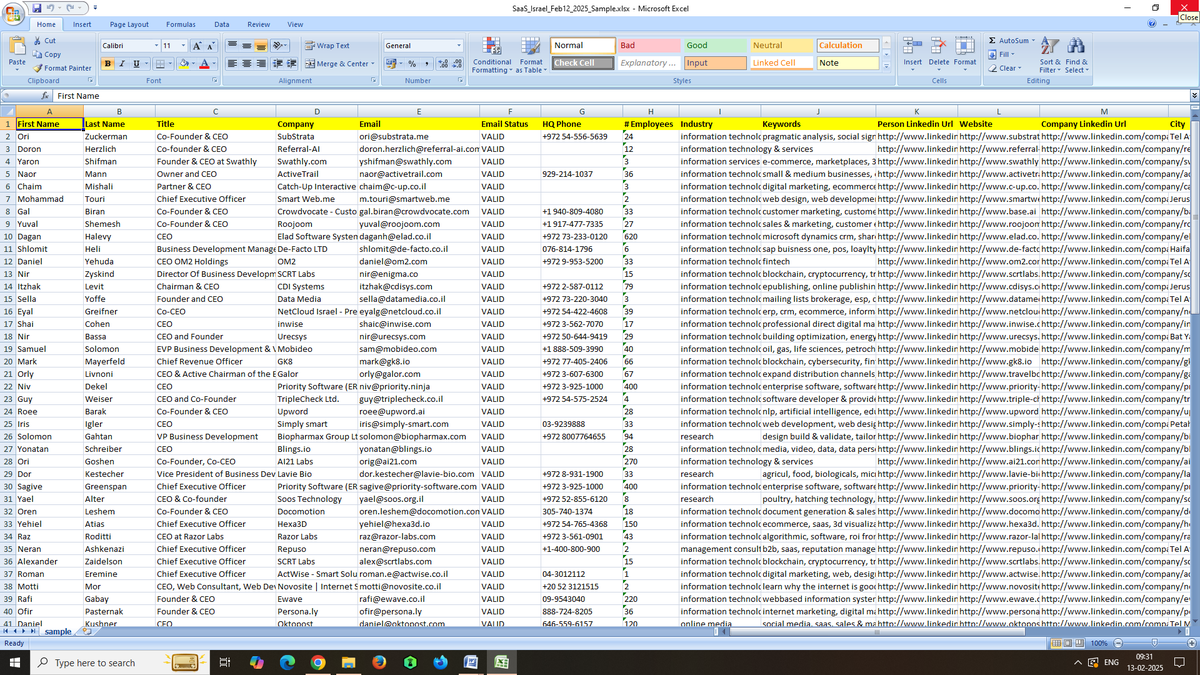Align text right

point(261,64)
